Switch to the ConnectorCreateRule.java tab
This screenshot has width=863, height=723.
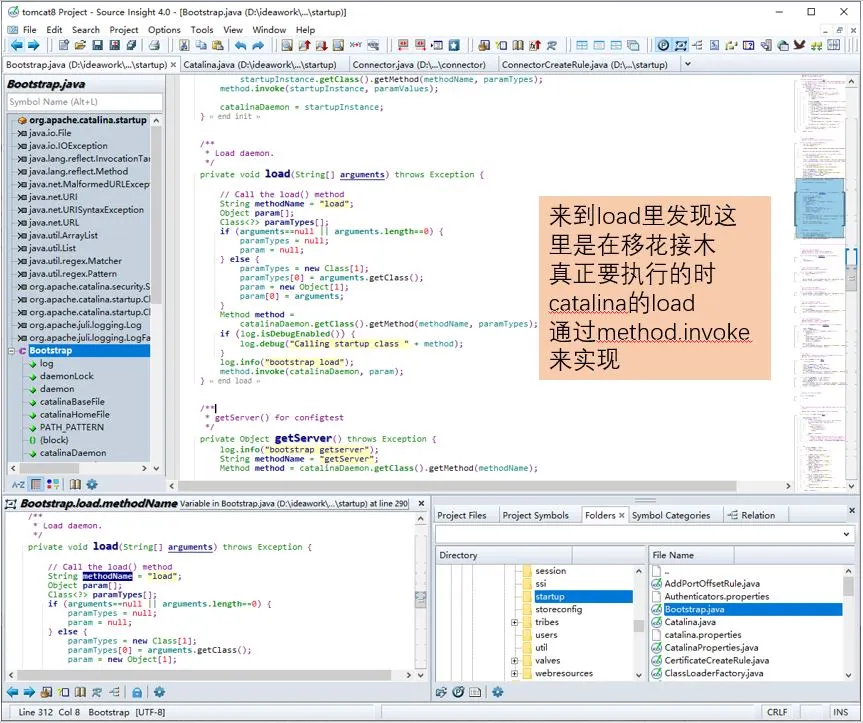(x=585, y=64)
